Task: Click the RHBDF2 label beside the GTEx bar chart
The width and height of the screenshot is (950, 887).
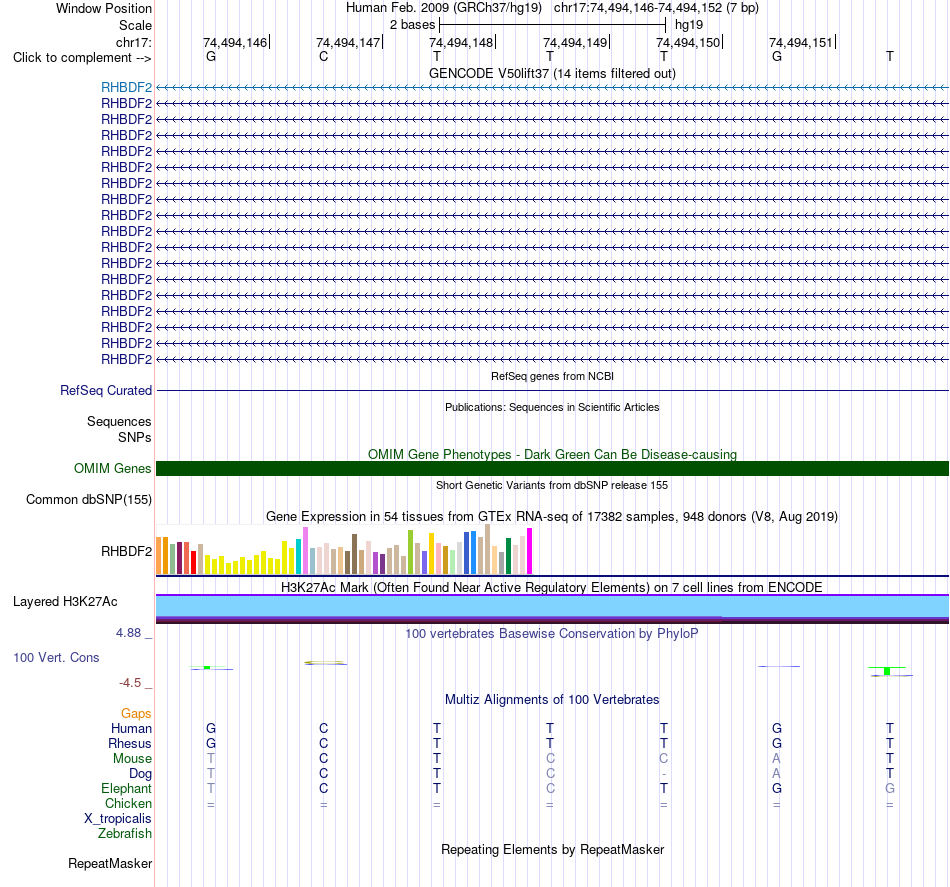Action: [126, 551]
